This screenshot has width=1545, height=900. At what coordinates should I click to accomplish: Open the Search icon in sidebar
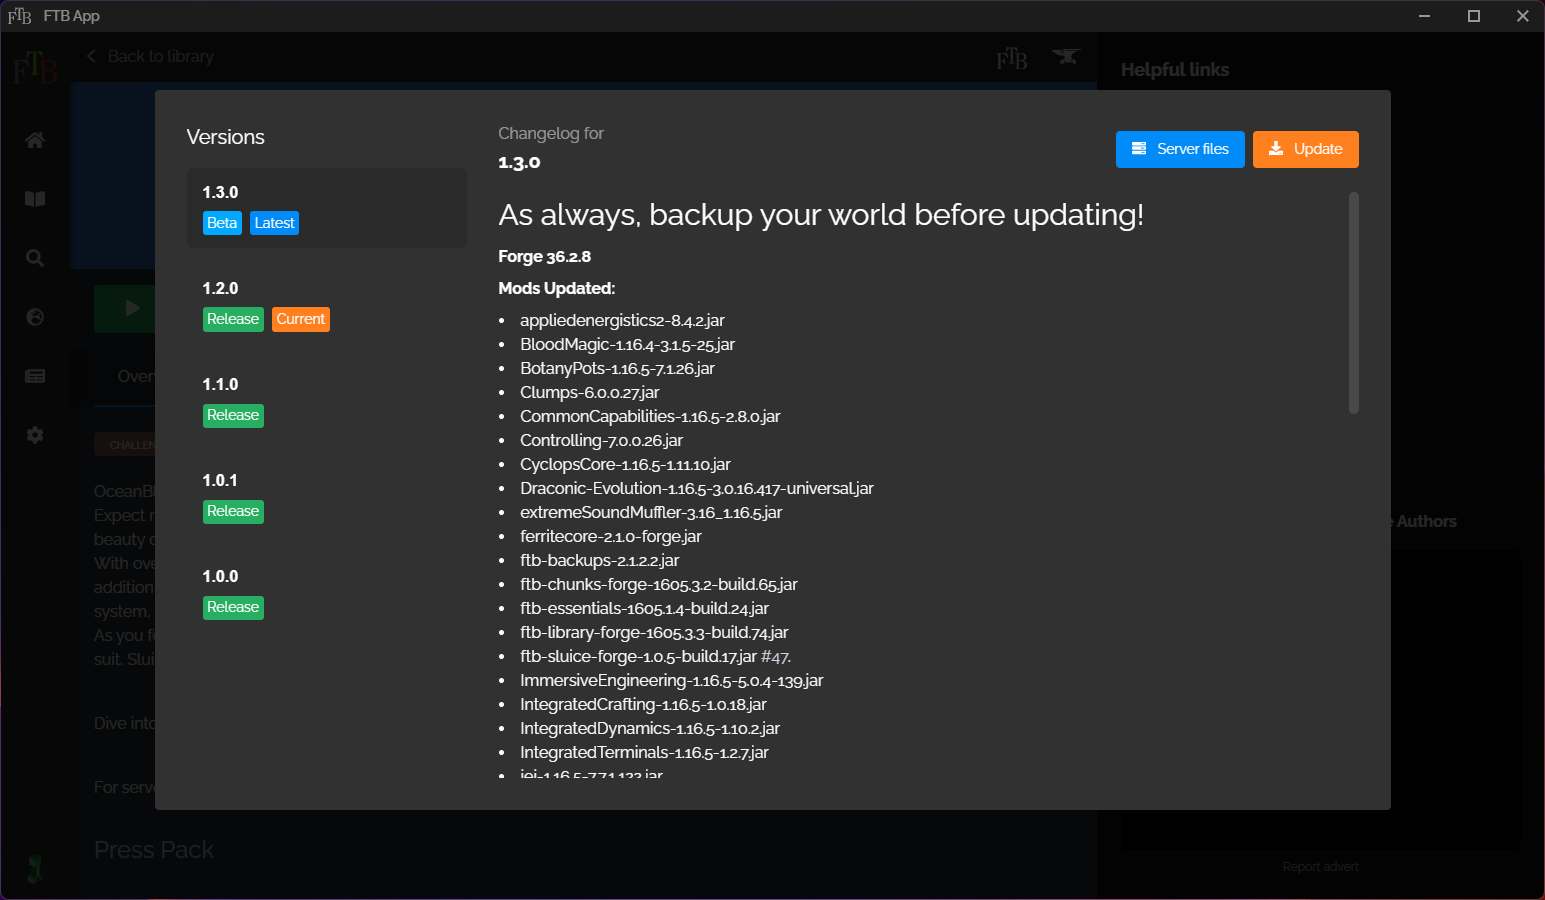(x=35, y=258)
